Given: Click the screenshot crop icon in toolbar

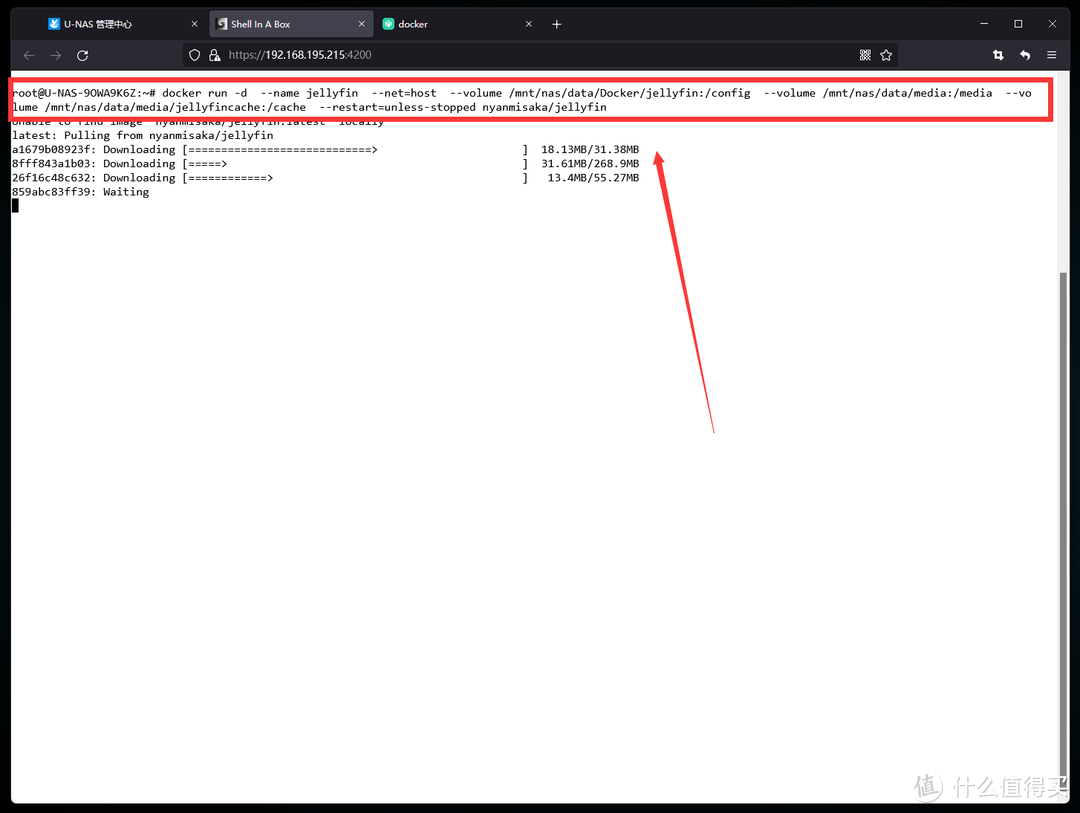Looking at the screenshot, I should 998,55.
